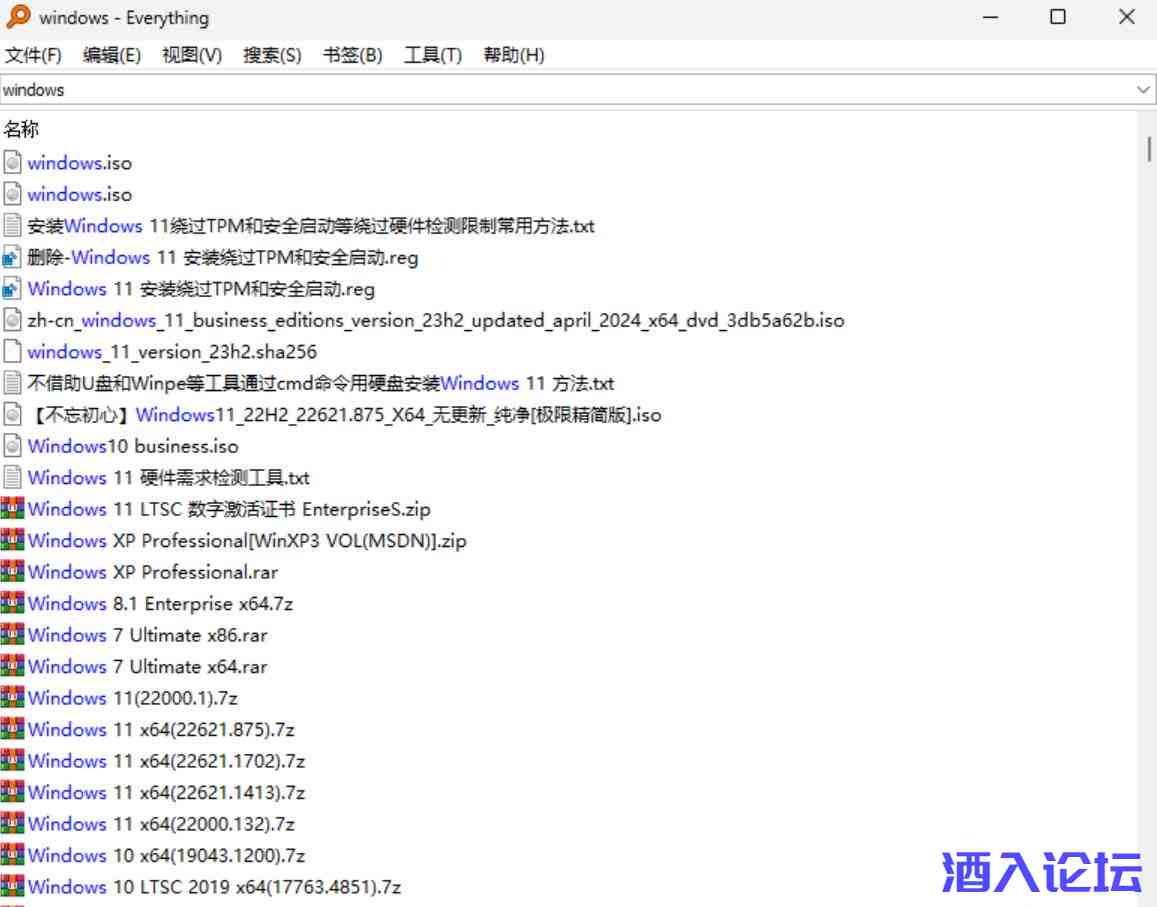This screenshot has height=907, width=1157.
Task: Click the 名称 column header to sort
Action: (22, 129)
